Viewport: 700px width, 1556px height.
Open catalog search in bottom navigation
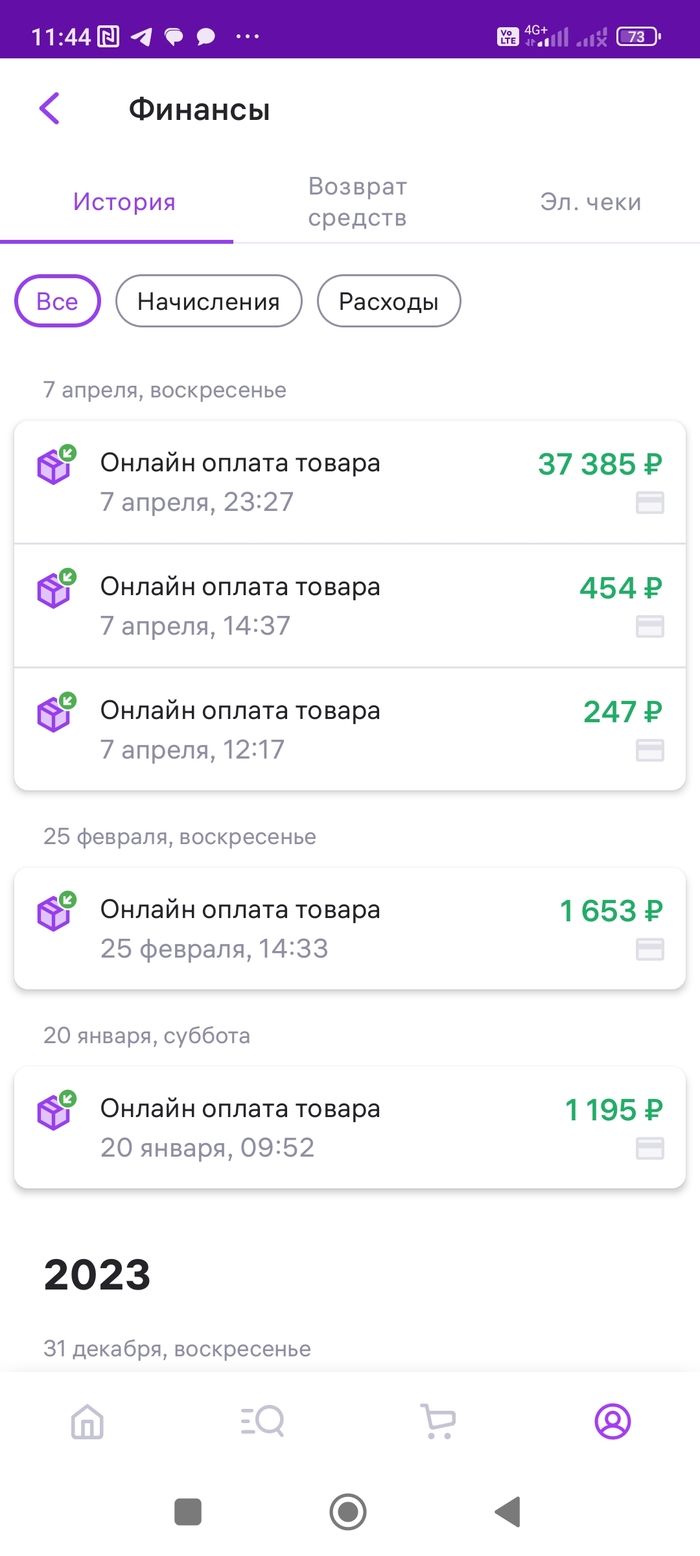(x=262, y=1421)
